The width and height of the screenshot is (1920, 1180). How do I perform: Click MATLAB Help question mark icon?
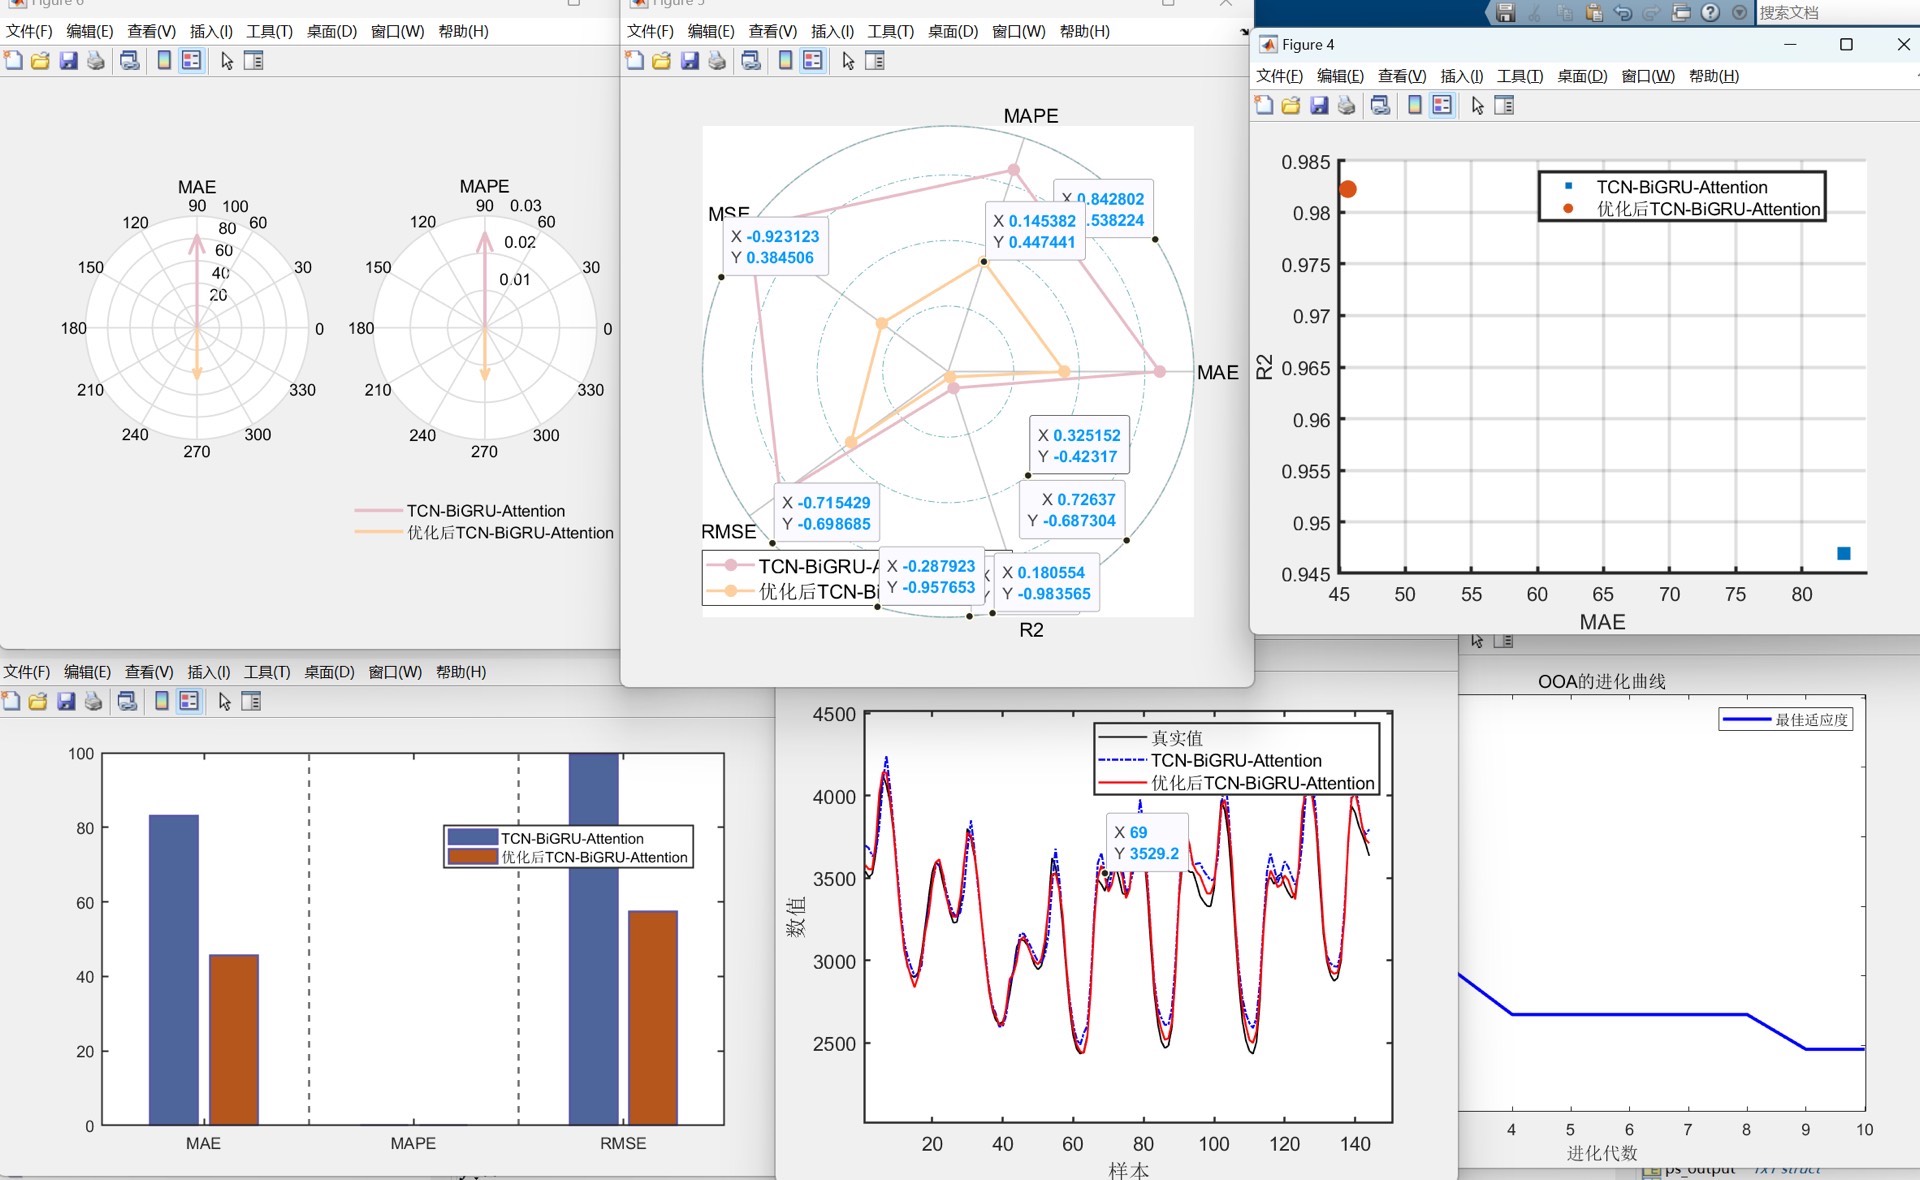(x=1711, y=13)
